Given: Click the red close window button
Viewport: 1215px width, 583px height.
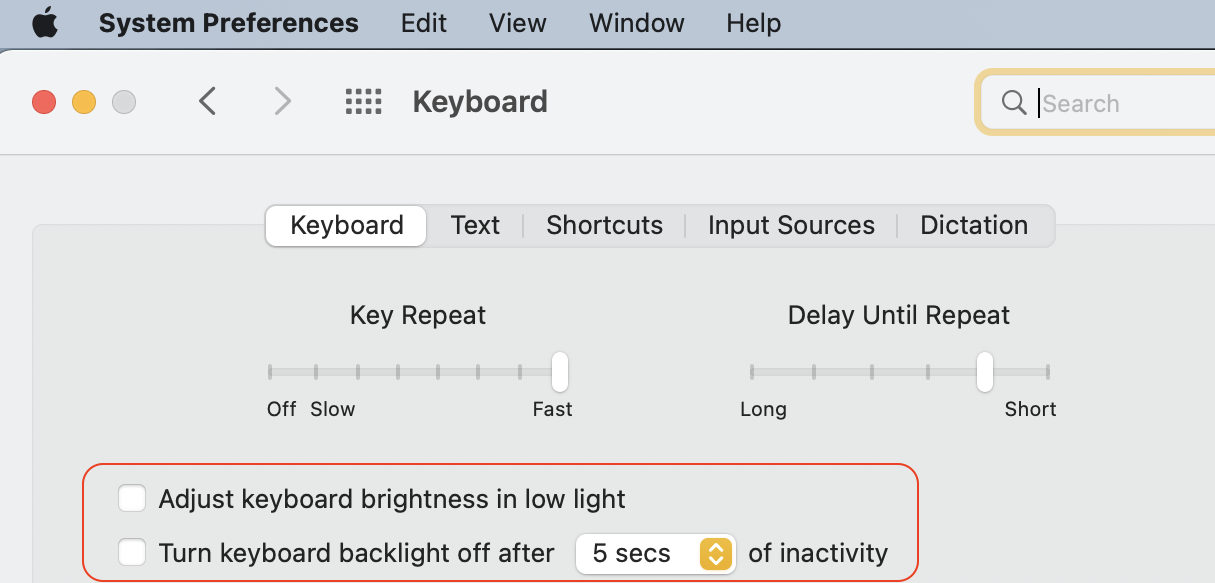Looking at the screenshot, I should pos(44,102).
